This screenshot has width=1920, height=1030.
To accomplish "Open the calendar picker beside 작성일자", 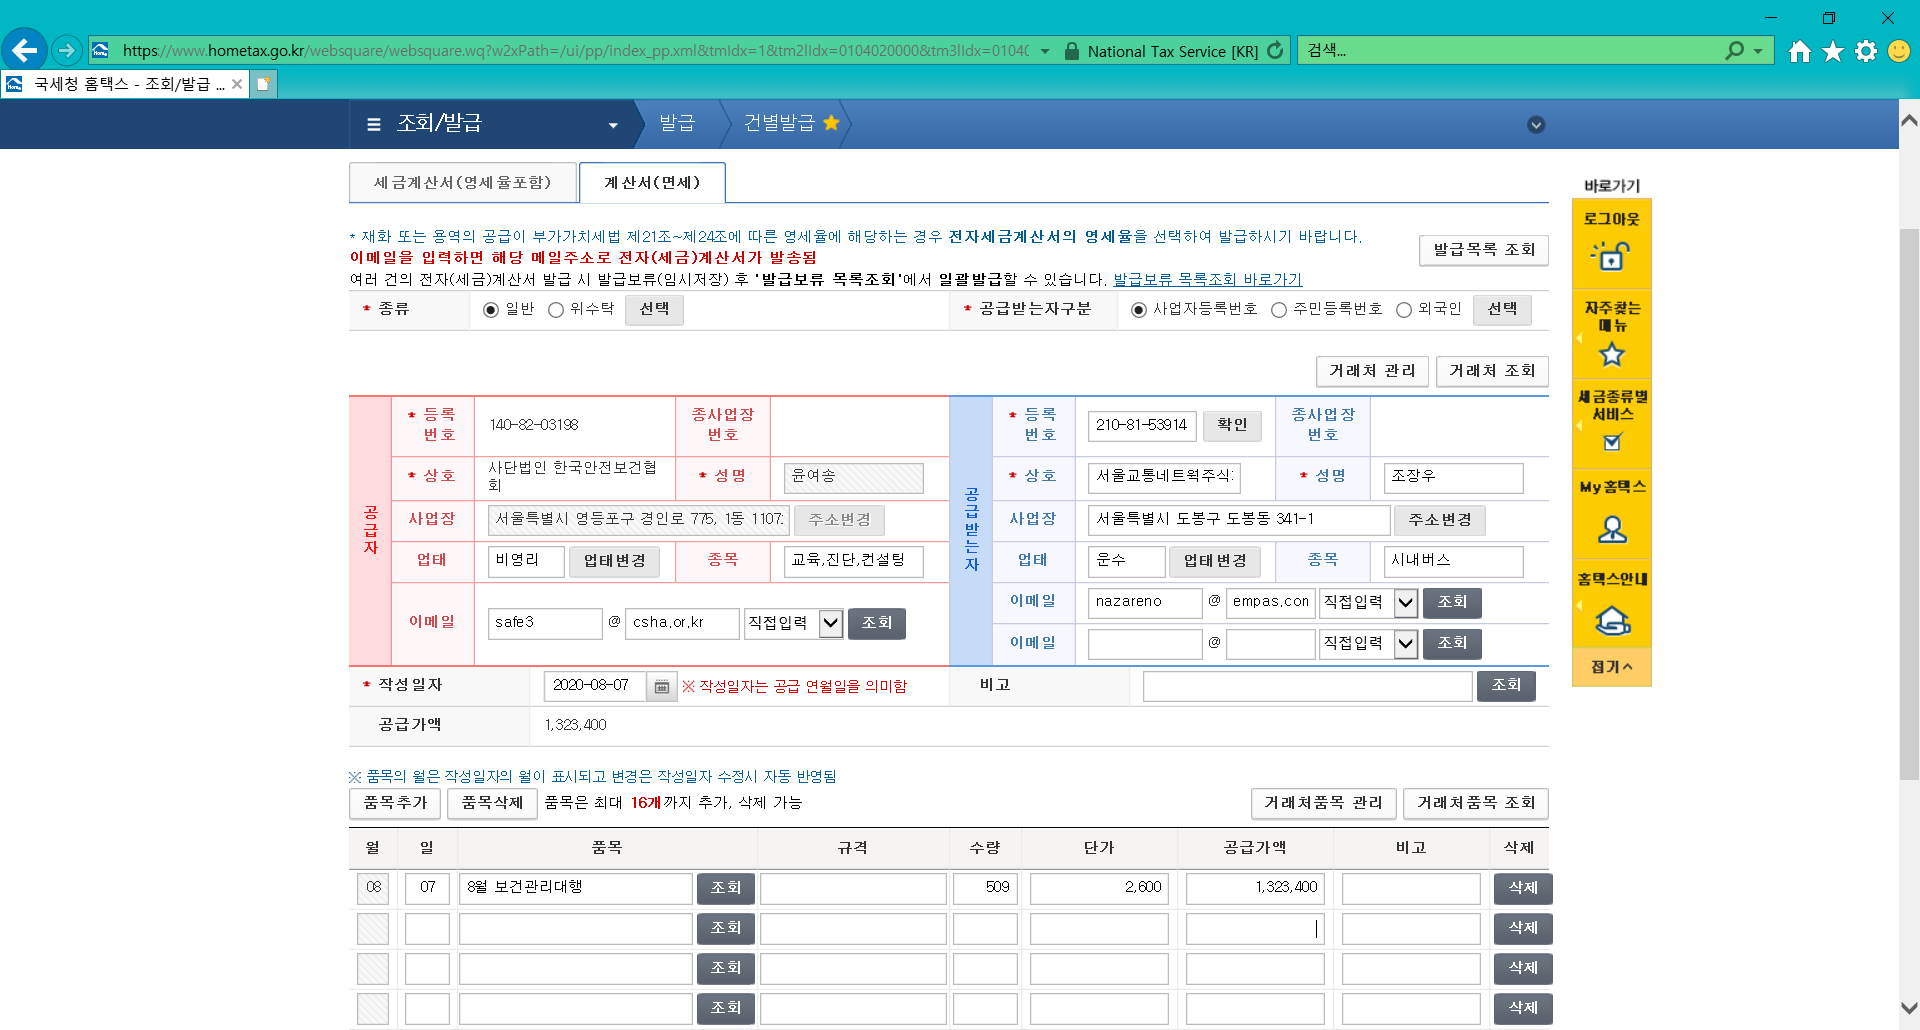I will 661,686.
